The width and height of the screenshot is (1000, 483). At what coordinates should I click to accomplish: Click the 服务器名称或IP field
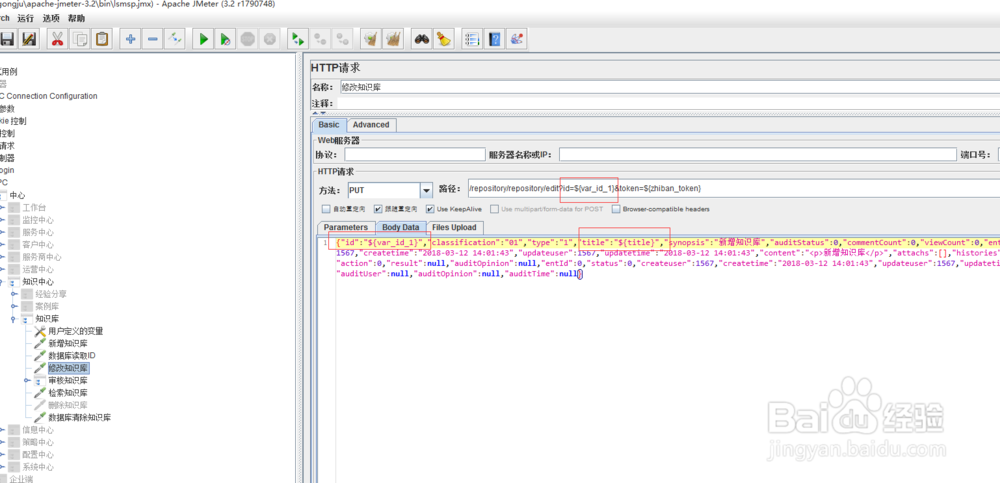[757, 154]
